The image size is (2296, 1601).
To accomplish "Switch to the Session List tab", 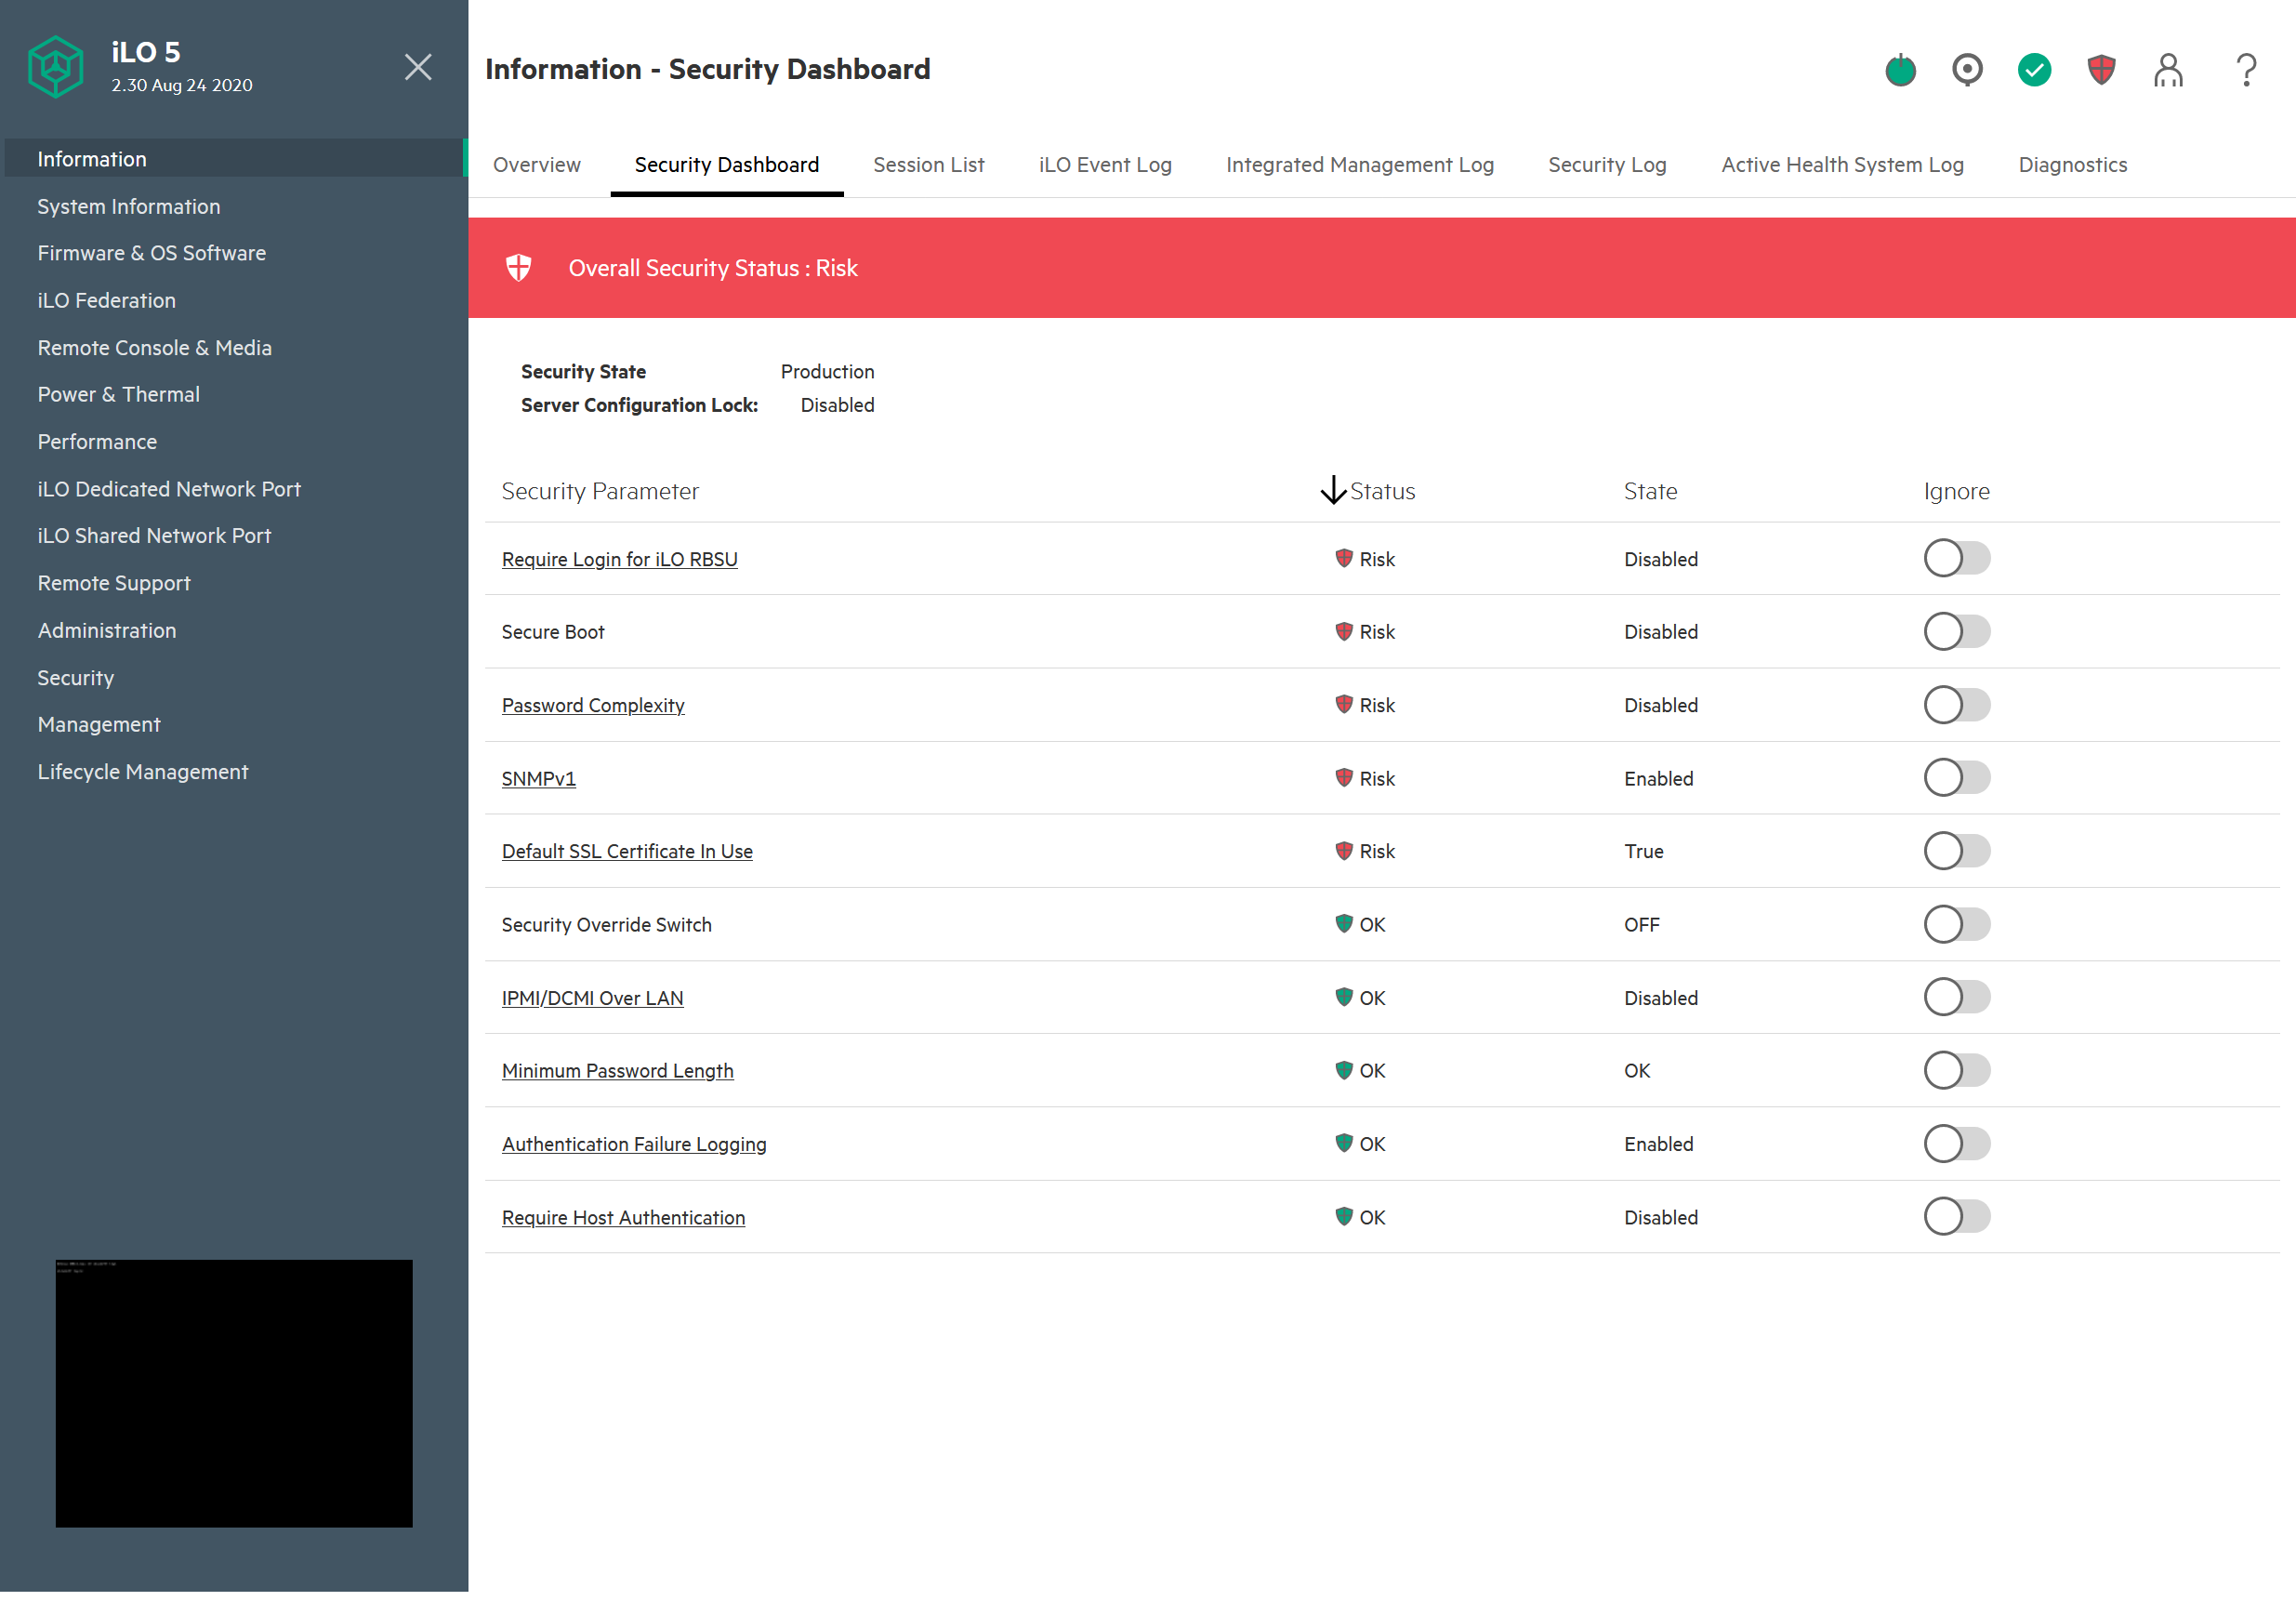I will (x=928, y=165).
